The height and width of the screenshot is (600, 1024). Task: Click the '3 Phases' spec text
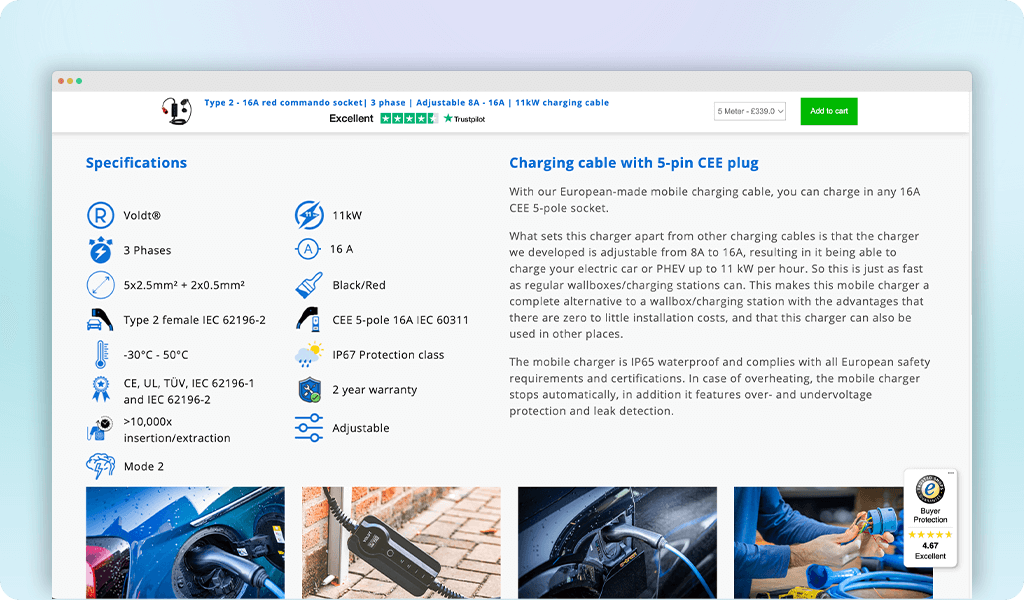click(148, 250)
